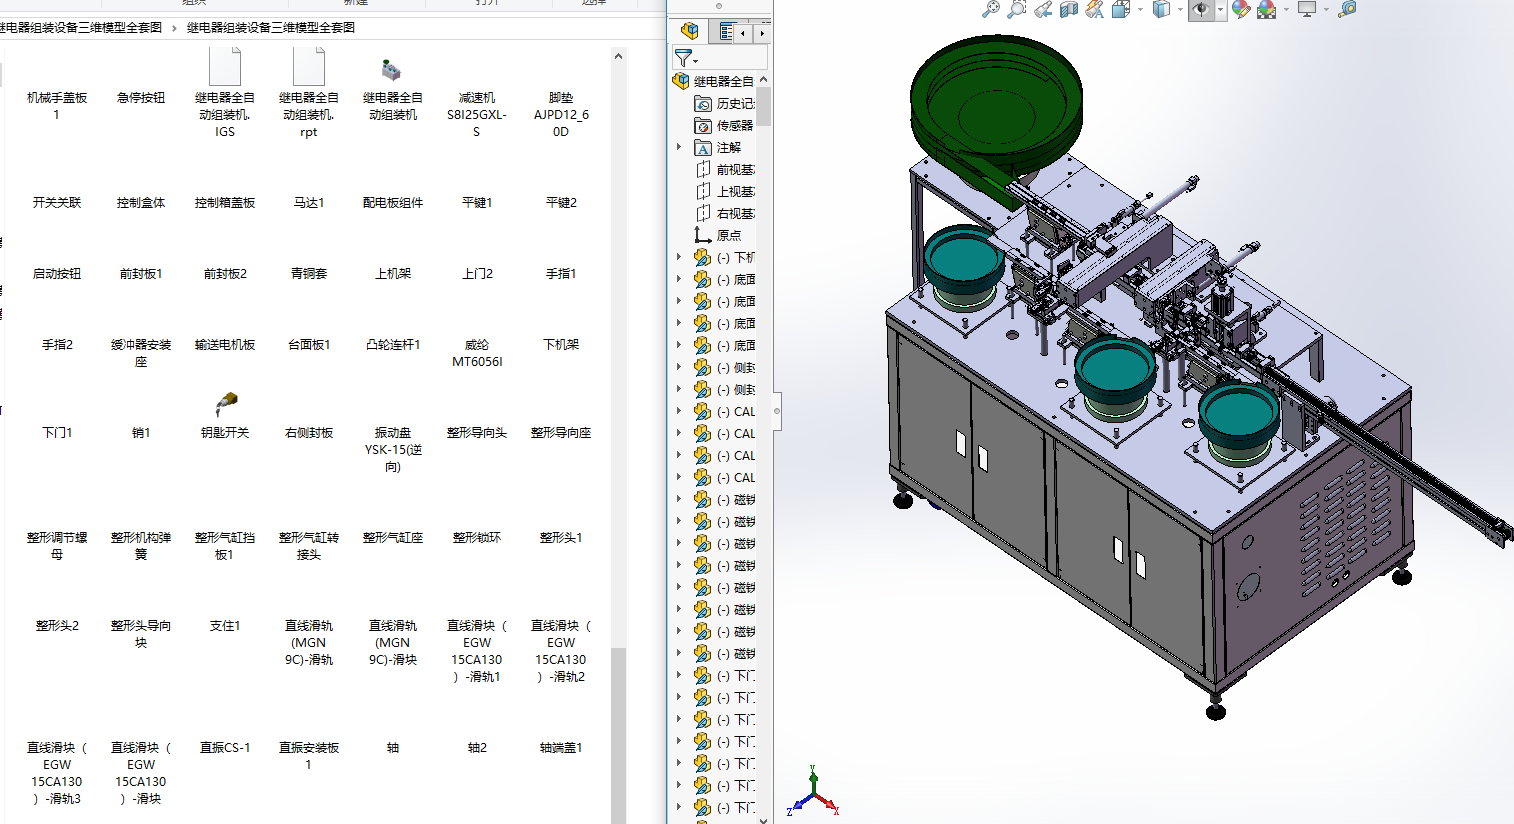Viewport: 1514px width, 824px height.
Task: Select the 上视基准面 top plane
Action: 725,191
